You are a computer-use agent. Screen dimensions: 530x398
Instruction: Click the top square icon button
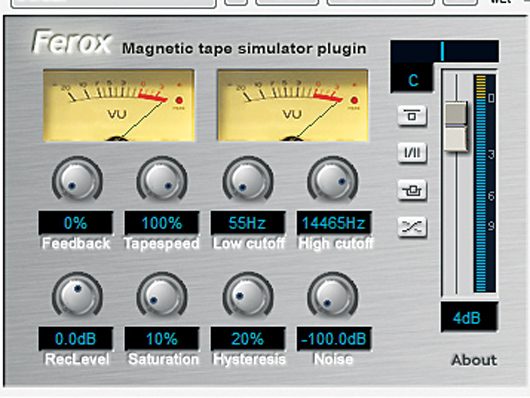click(x=412, y=116)
